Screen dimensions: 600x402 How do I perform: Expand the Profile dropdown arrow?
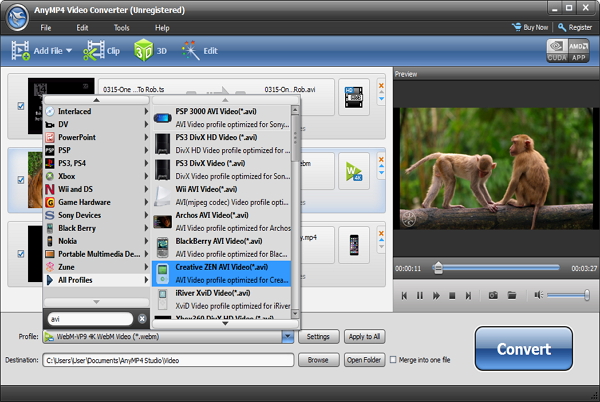288,337
